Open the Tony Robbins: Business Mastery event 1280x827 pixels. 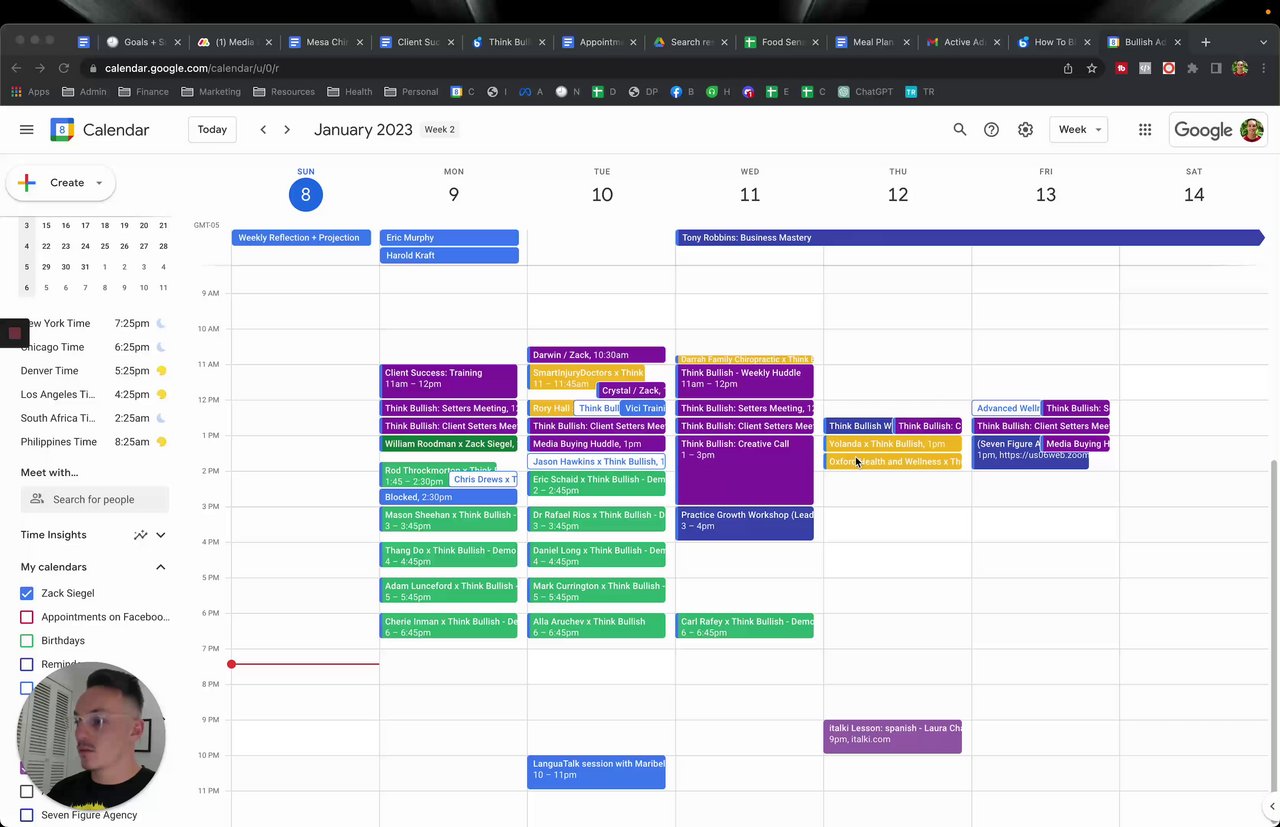pos(970,238)
